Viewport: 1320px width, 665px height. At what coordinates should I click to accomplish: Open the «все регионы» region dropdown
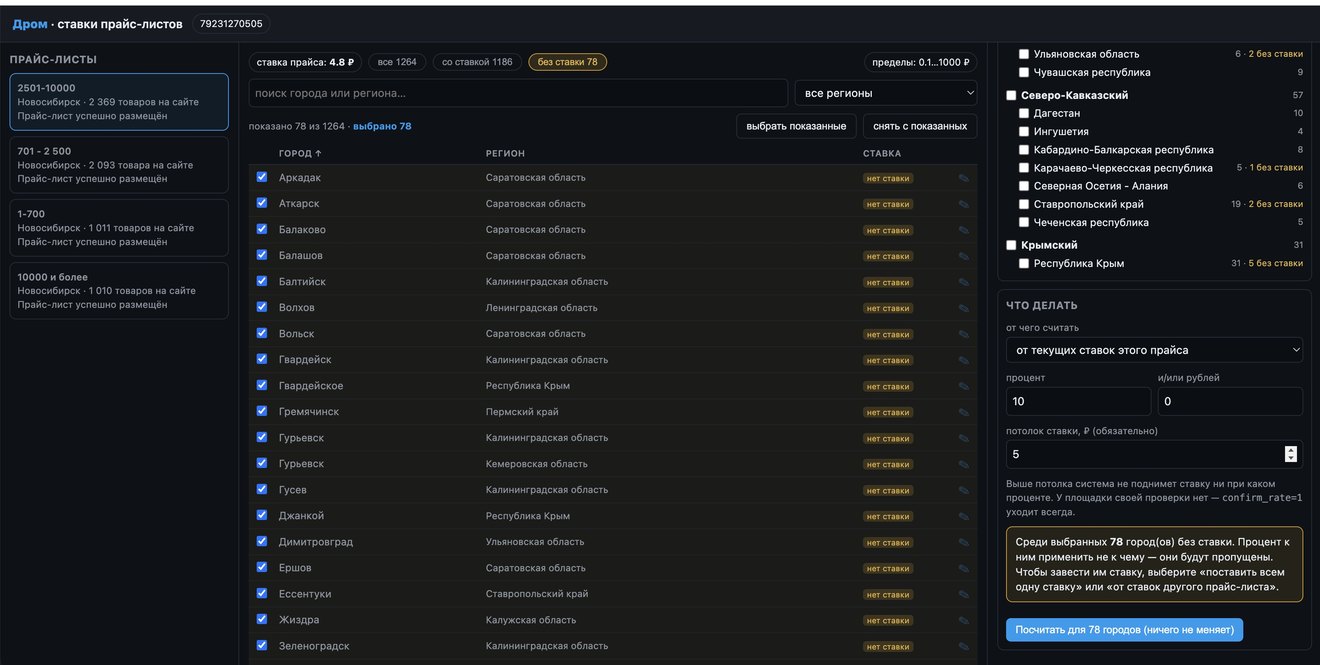click(x=886, y=93)
